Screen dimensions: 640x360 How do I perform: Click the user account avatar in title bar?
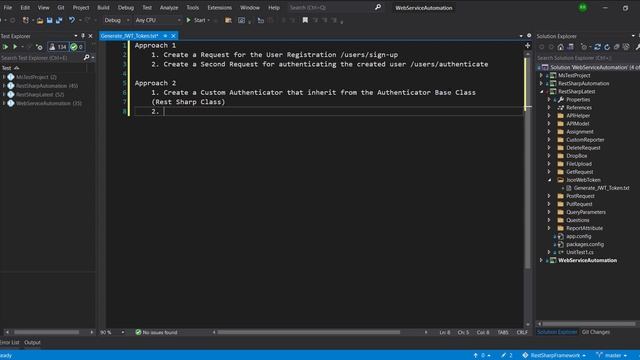click(583, 7)
